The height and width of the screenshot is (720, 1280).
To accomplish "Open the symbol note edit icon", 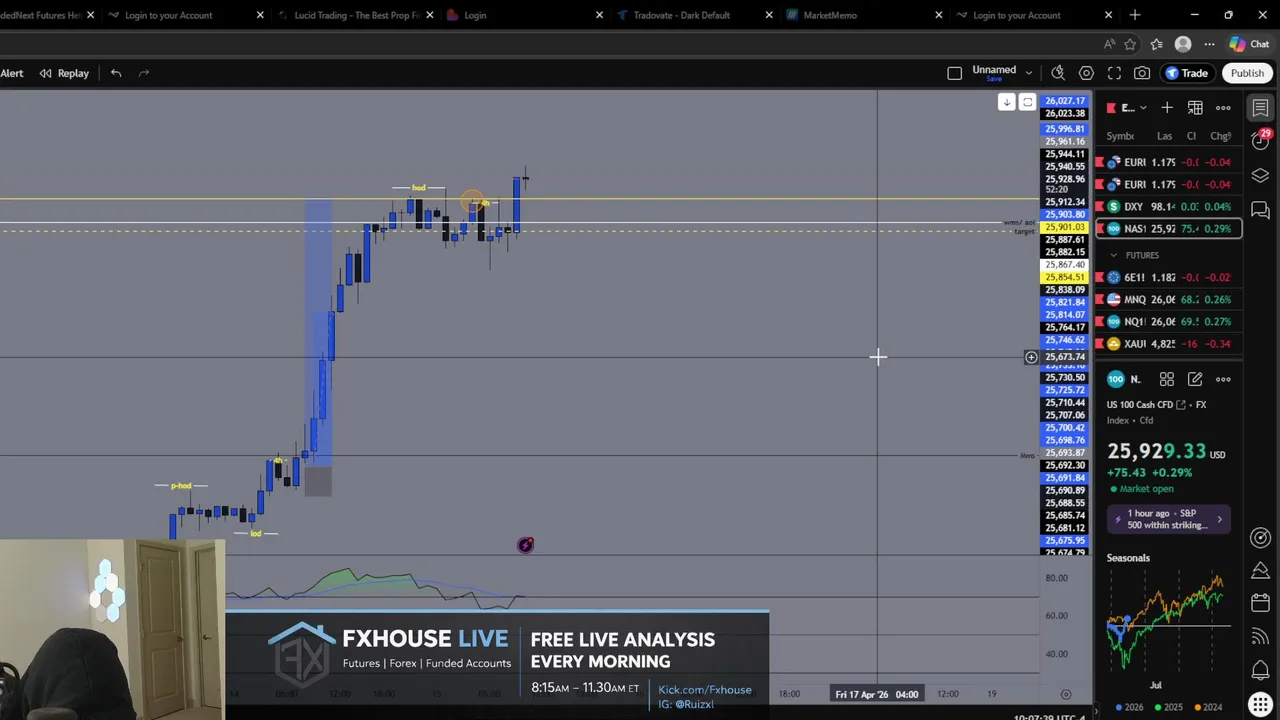I will (x=1195, y=379).
